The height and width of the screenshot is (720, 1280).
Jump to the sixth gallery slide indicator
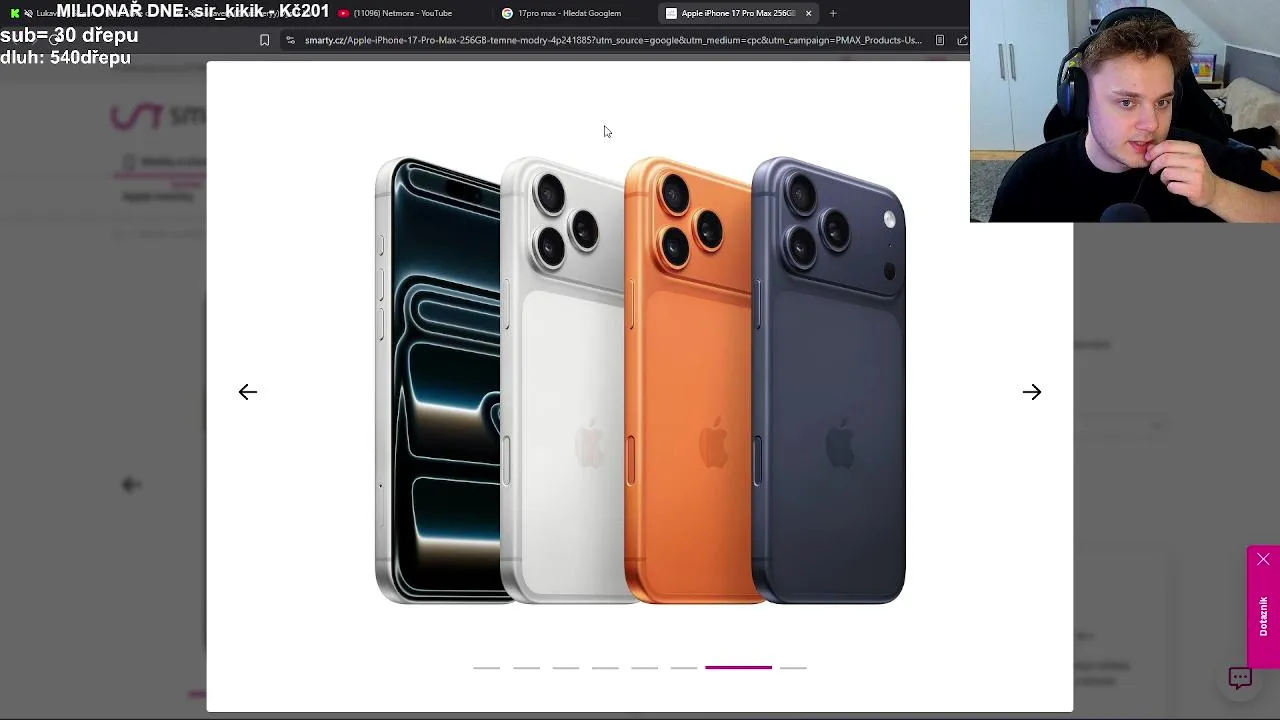(684, 667)
